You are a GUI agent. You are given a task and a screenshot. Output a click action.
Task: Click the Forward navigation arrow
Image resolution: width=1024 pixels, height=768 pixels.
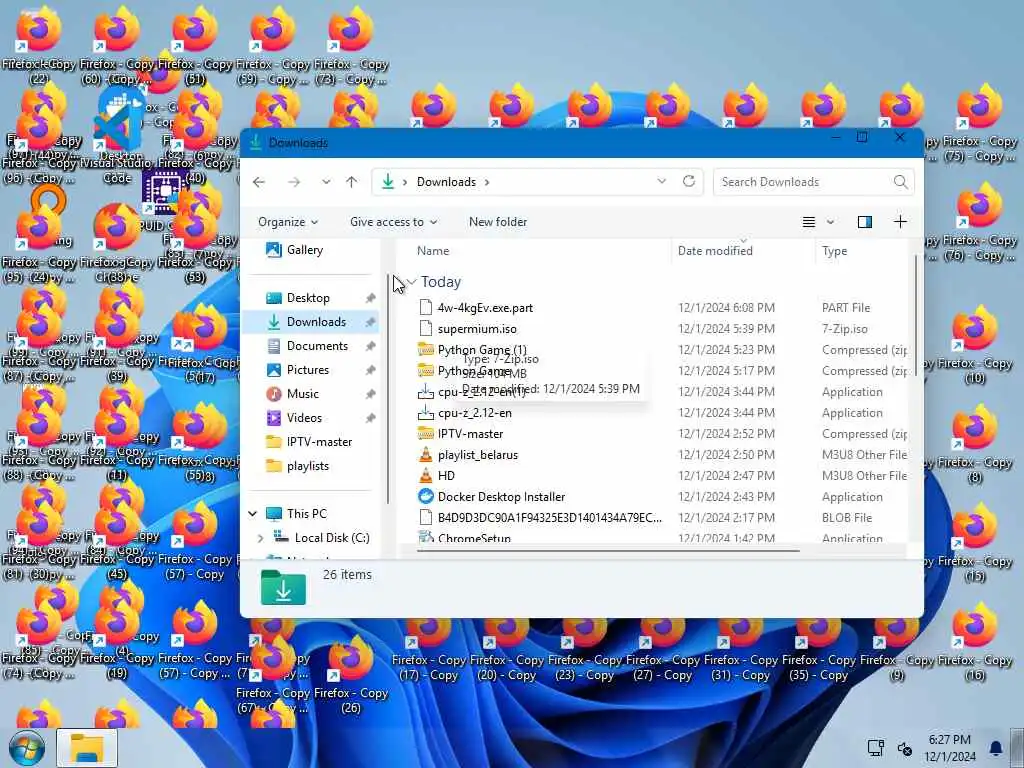tap(294, 182)
